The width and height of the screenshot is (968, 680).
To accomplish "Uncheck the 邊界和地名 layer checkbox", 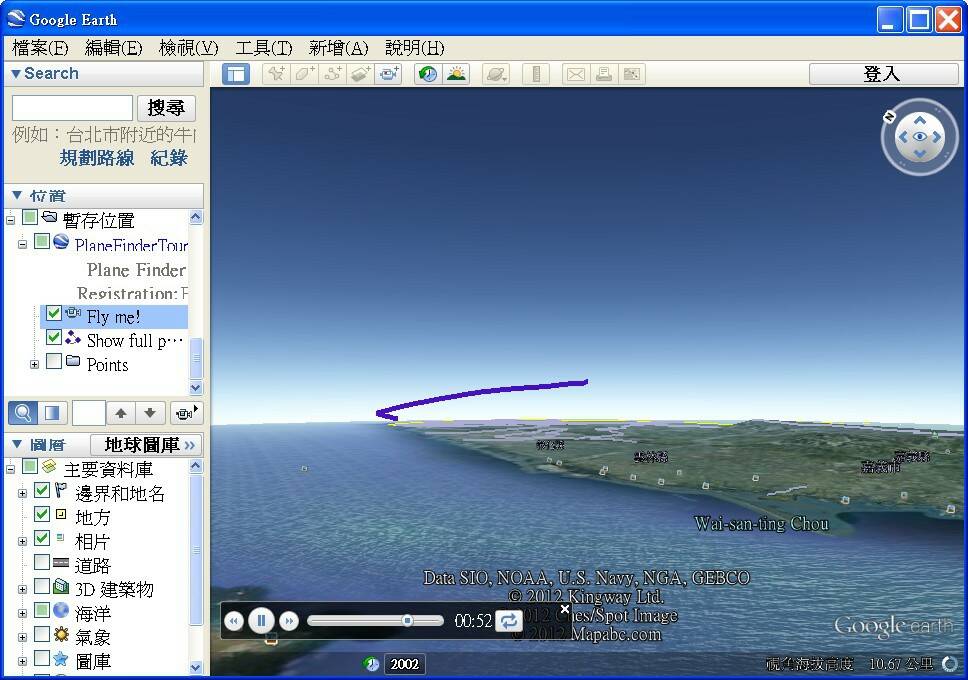I will point(42,490).
